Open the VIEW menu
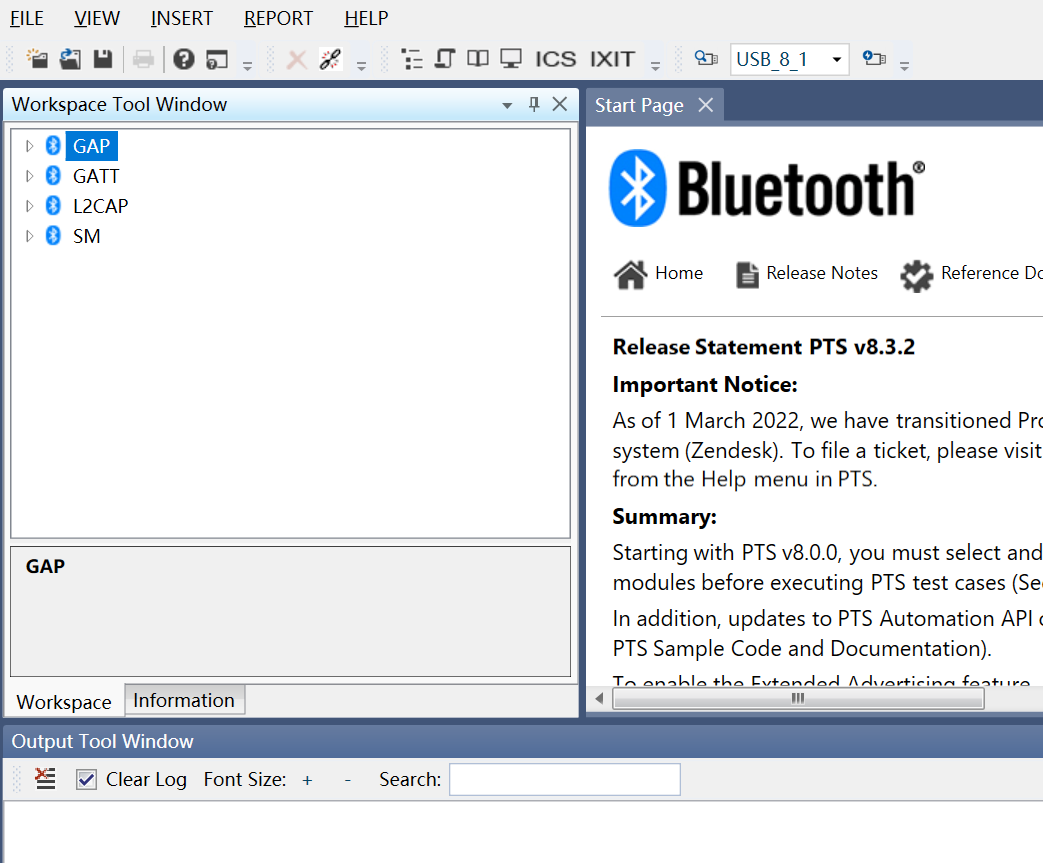The width and height of the screenshot is (1043, 863). pyautogui.click(x=97, y=18)
